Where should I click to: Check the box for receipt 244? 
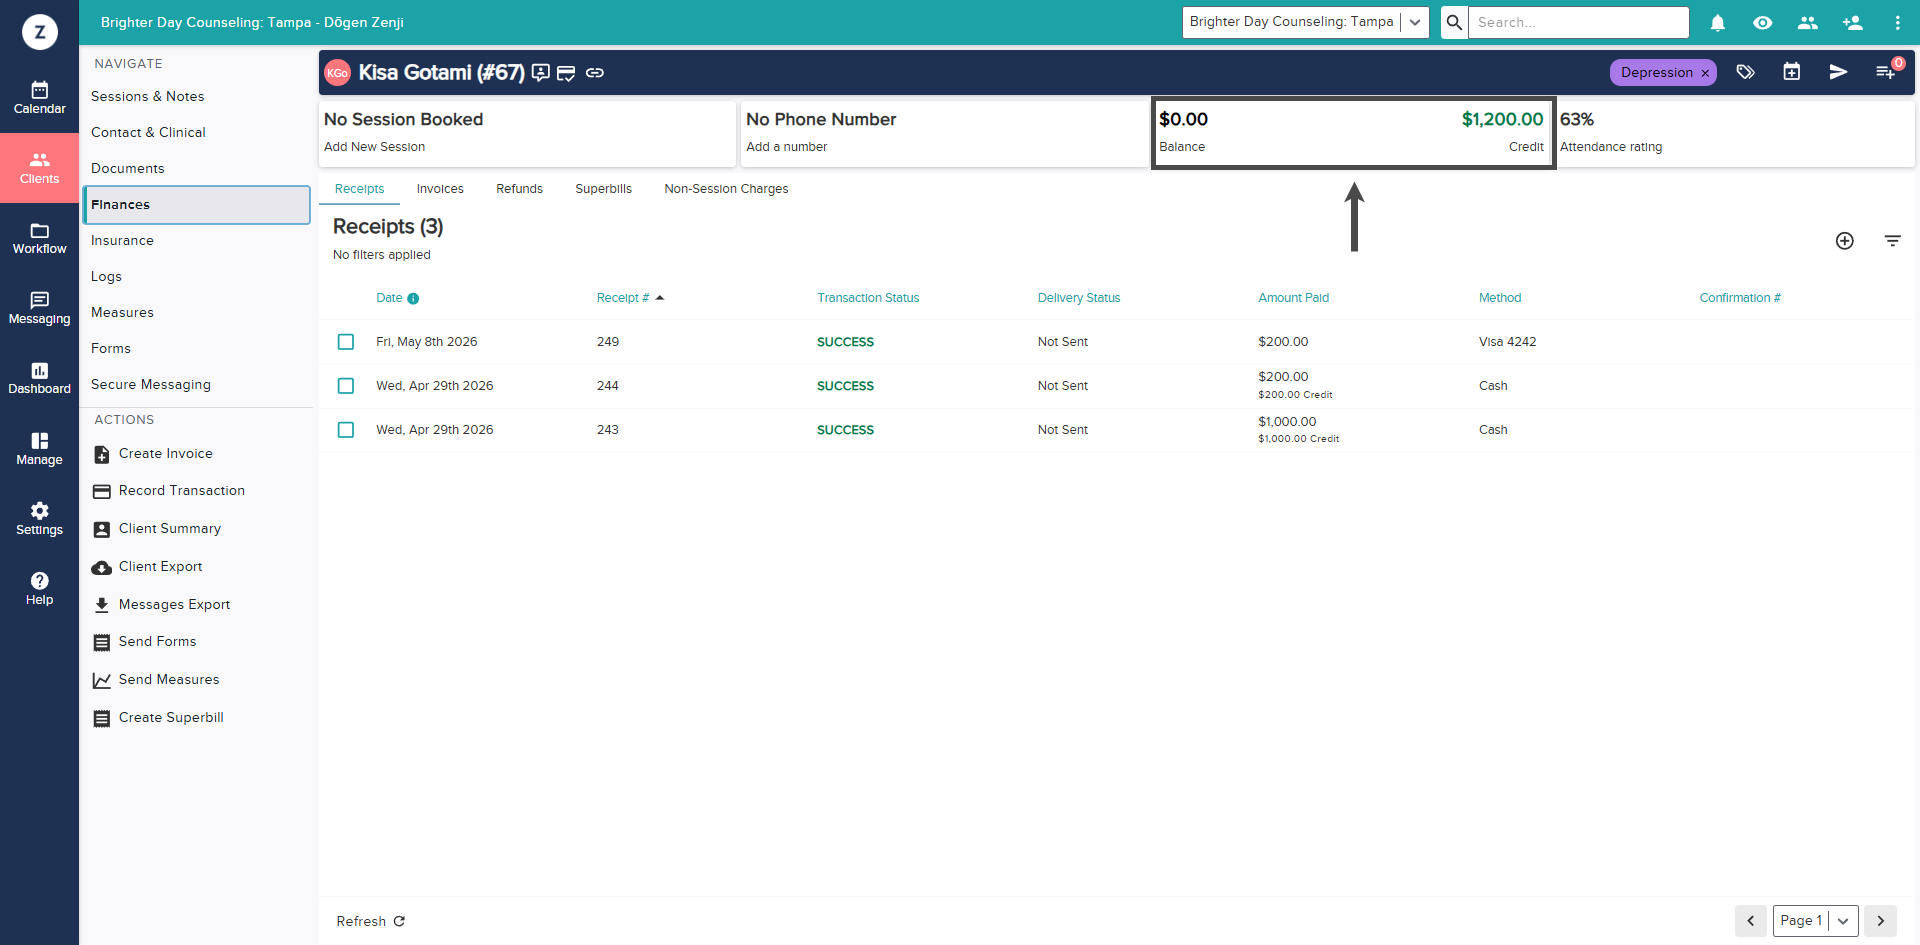coord(346,386)
